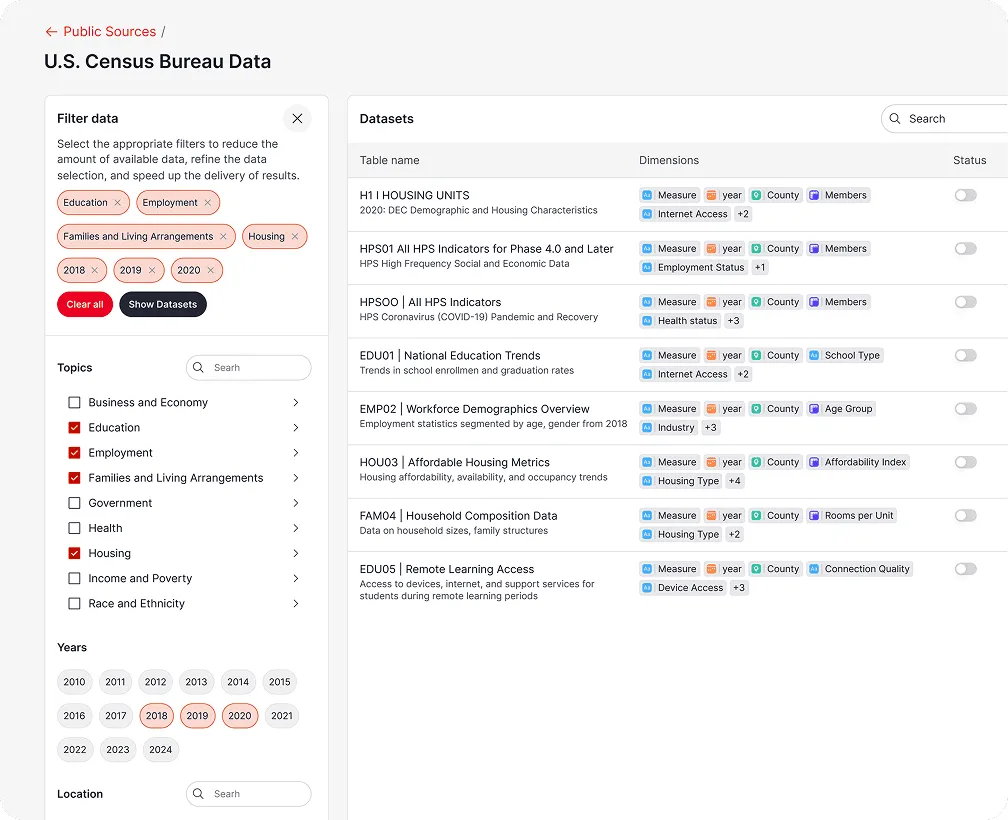1008x820 pixels.
Task: Expand Families and Living Arrangements chevron
Action: 296,477
